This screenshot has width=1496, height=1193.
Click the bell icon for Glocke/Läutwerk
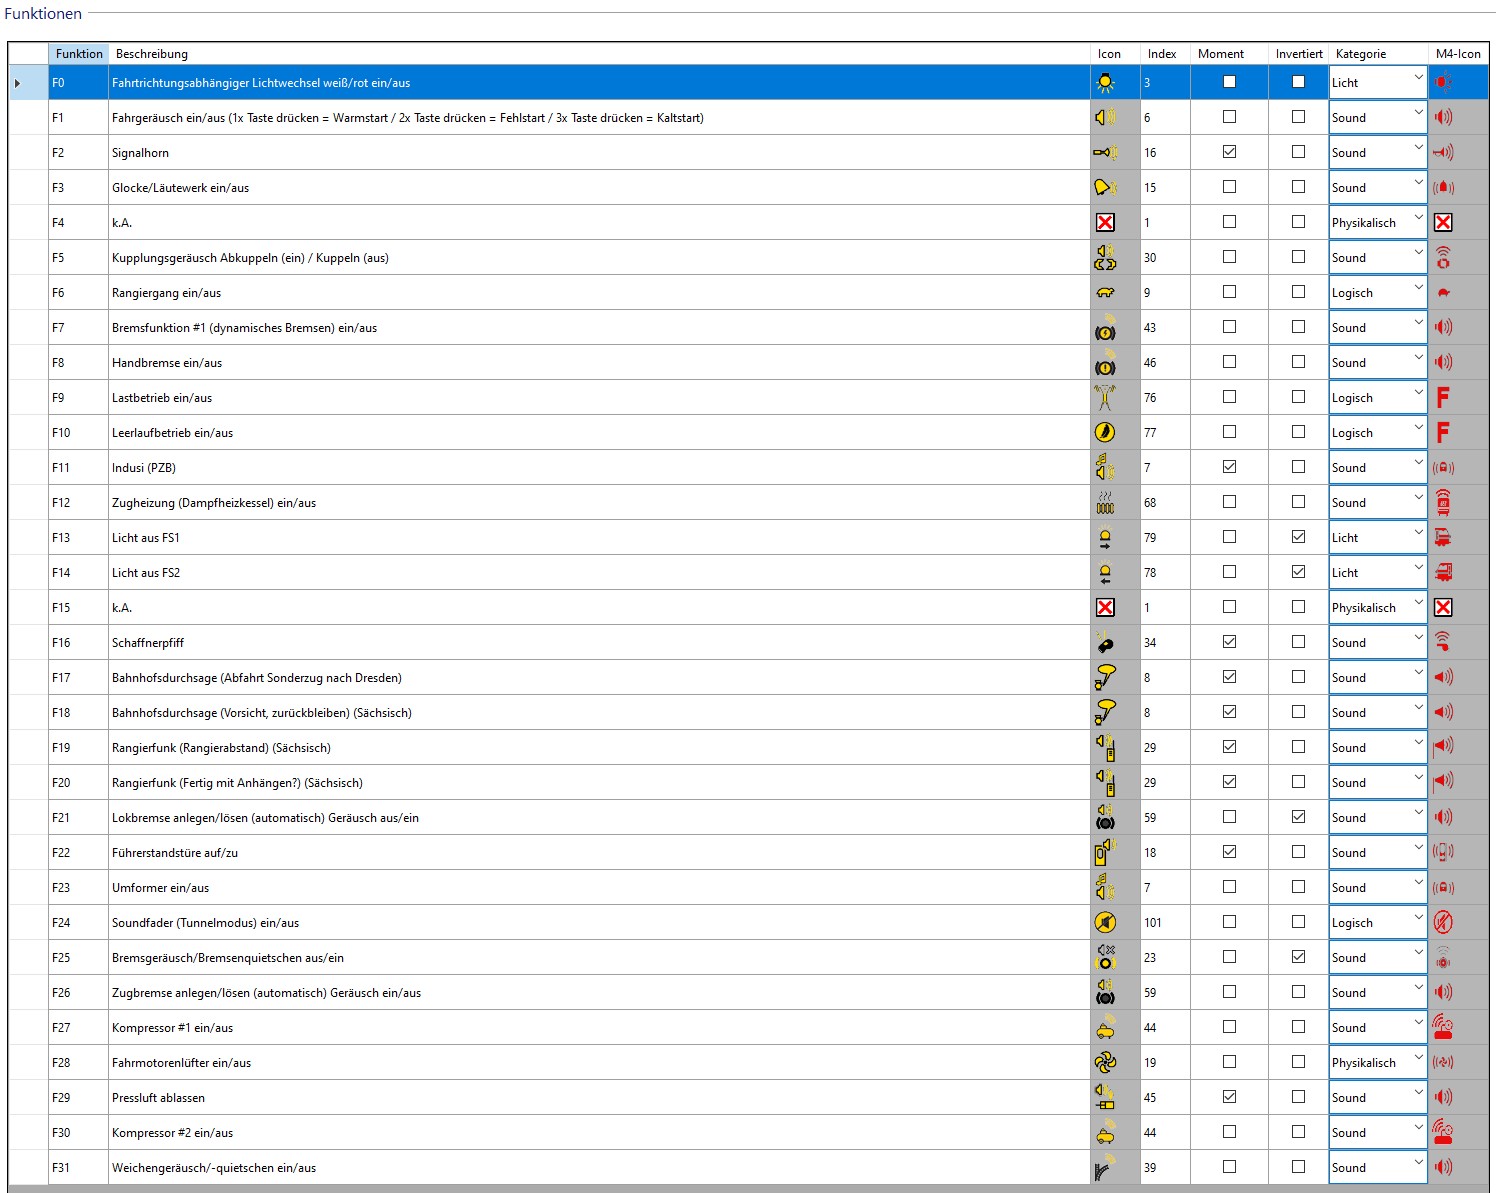coord(1105,188)
